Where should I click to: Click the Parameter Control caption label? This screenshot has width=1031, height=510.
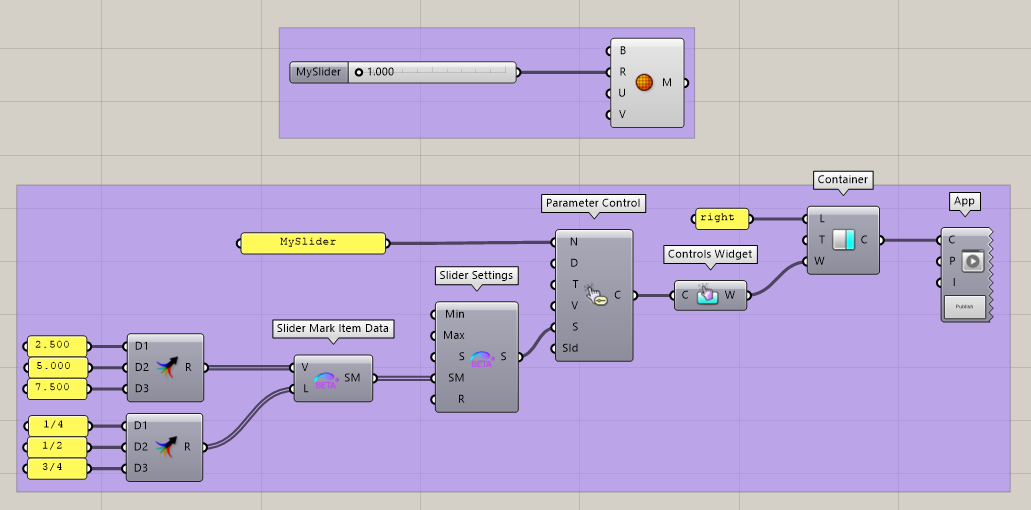point(593,203)
